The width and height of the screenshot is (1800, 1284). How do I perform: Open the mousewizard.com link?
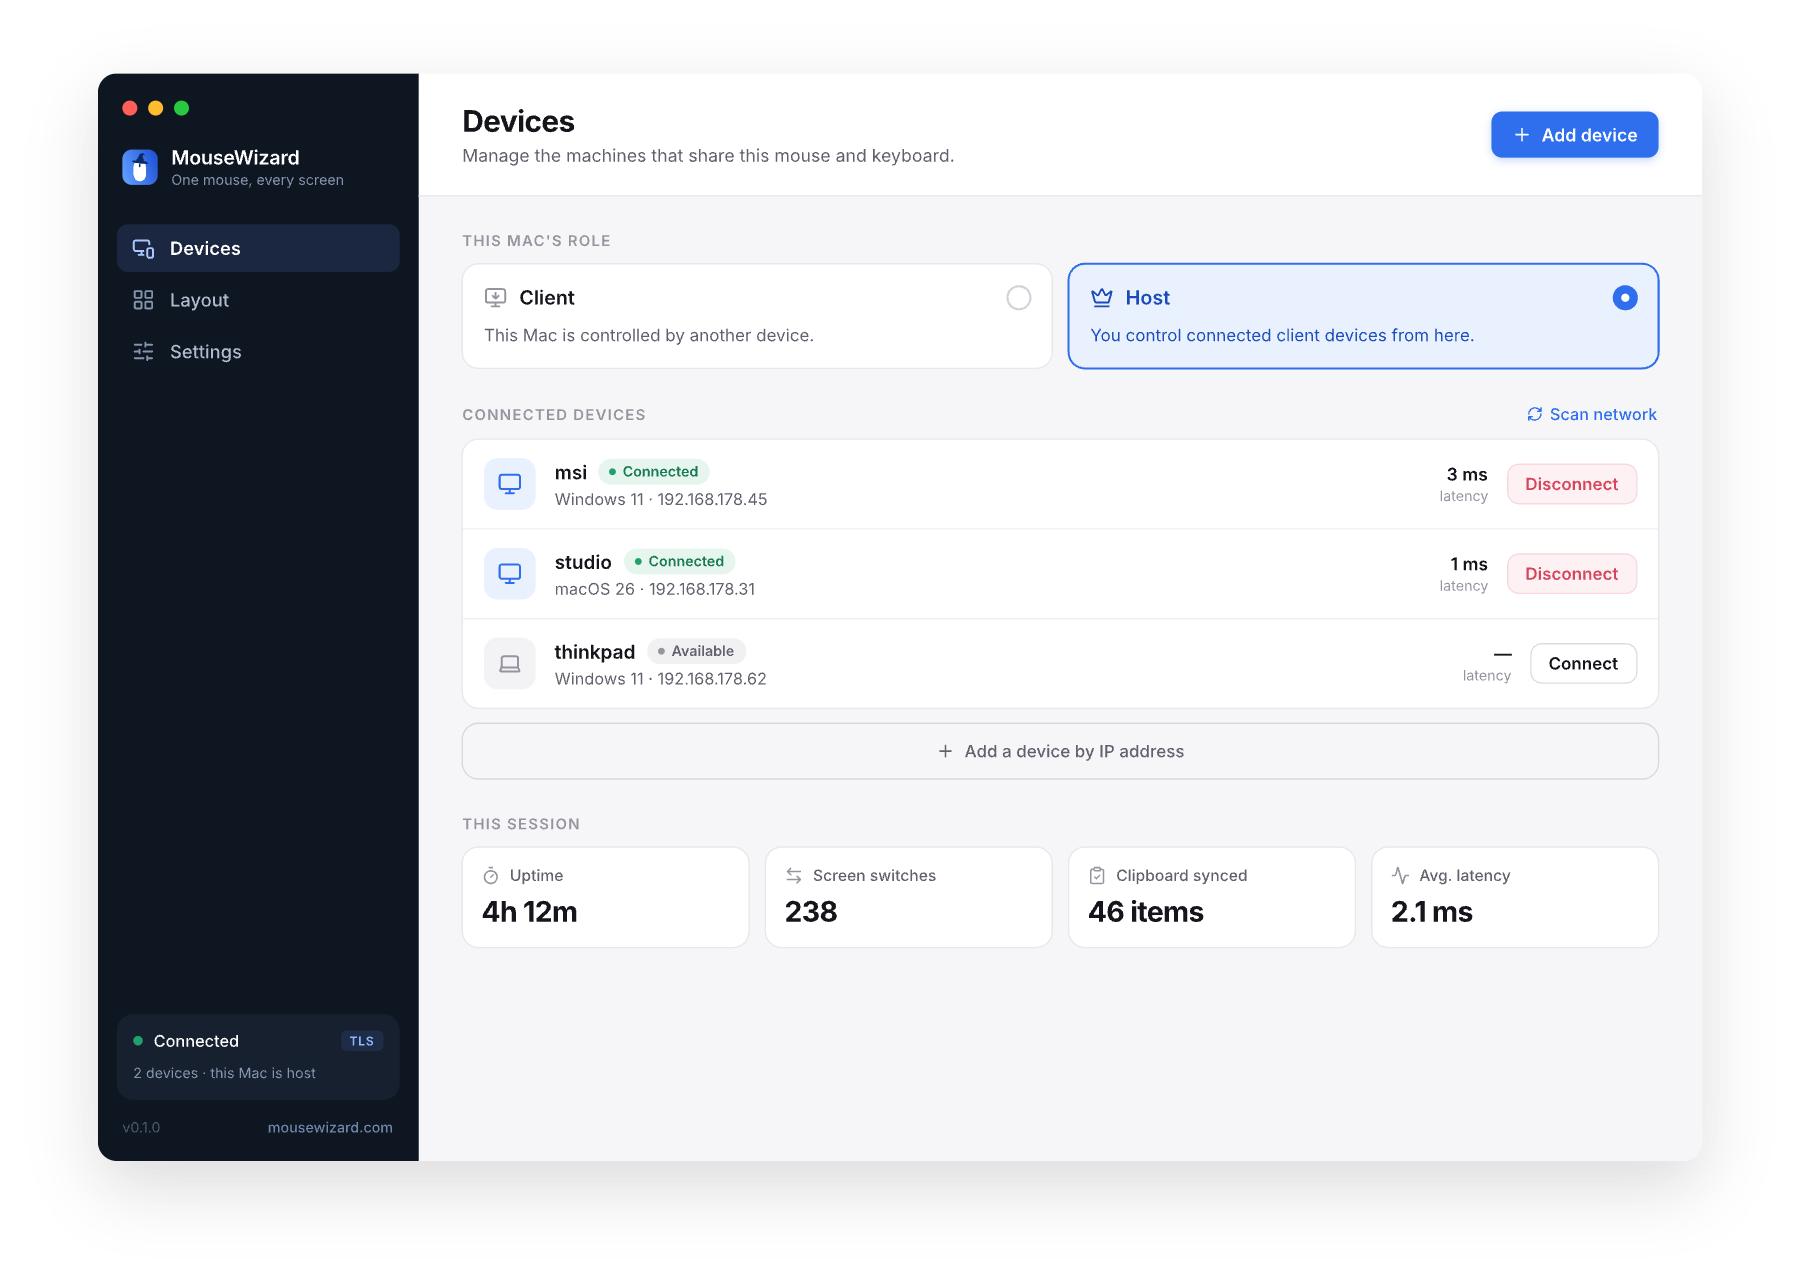[x=330, y=1127]
